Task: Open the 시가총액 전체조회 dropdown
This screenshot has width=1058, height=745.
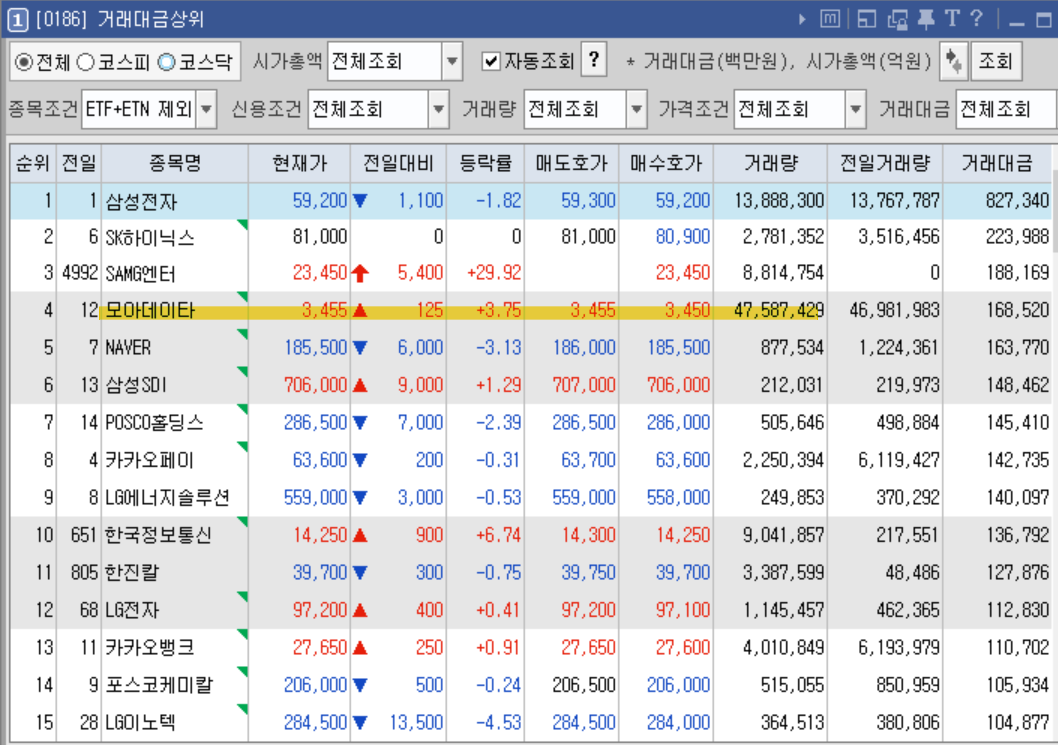Action: tap(452, 61)
